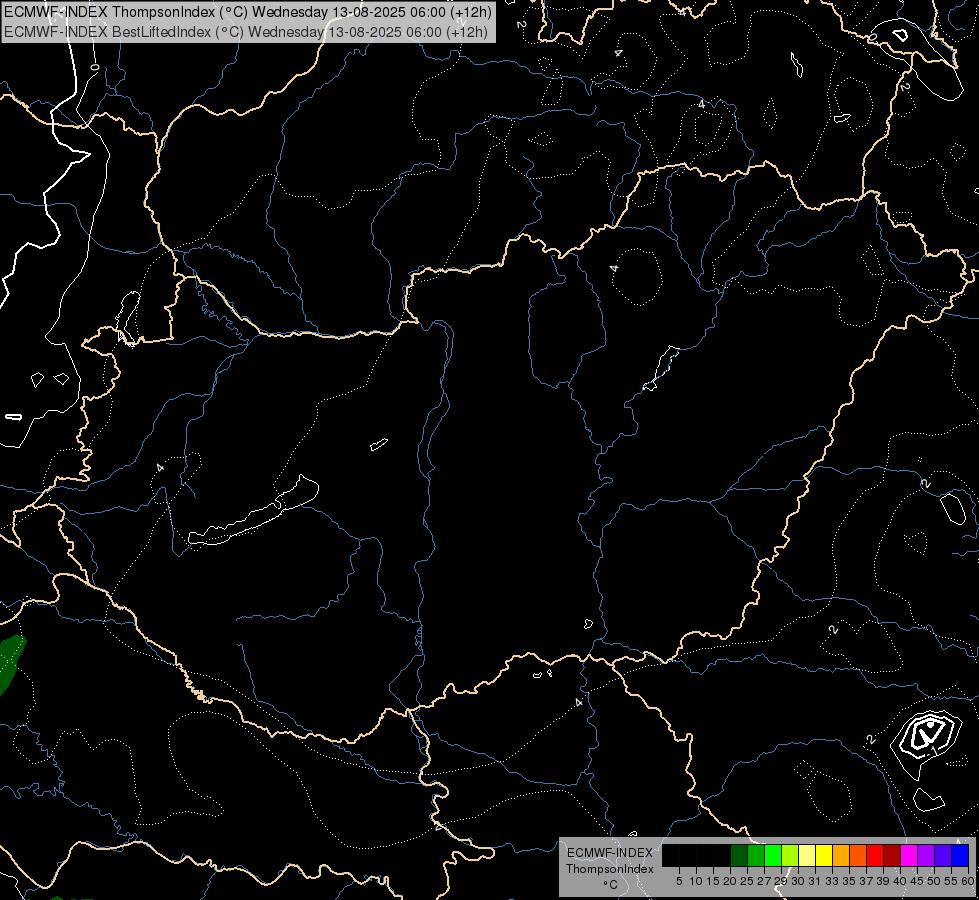Image resolution: width=979 pixels, height=900 pixels.
Task: Click the ThompsonIndex title line at top
Action: pyautogui.click(x=248, y=12)
